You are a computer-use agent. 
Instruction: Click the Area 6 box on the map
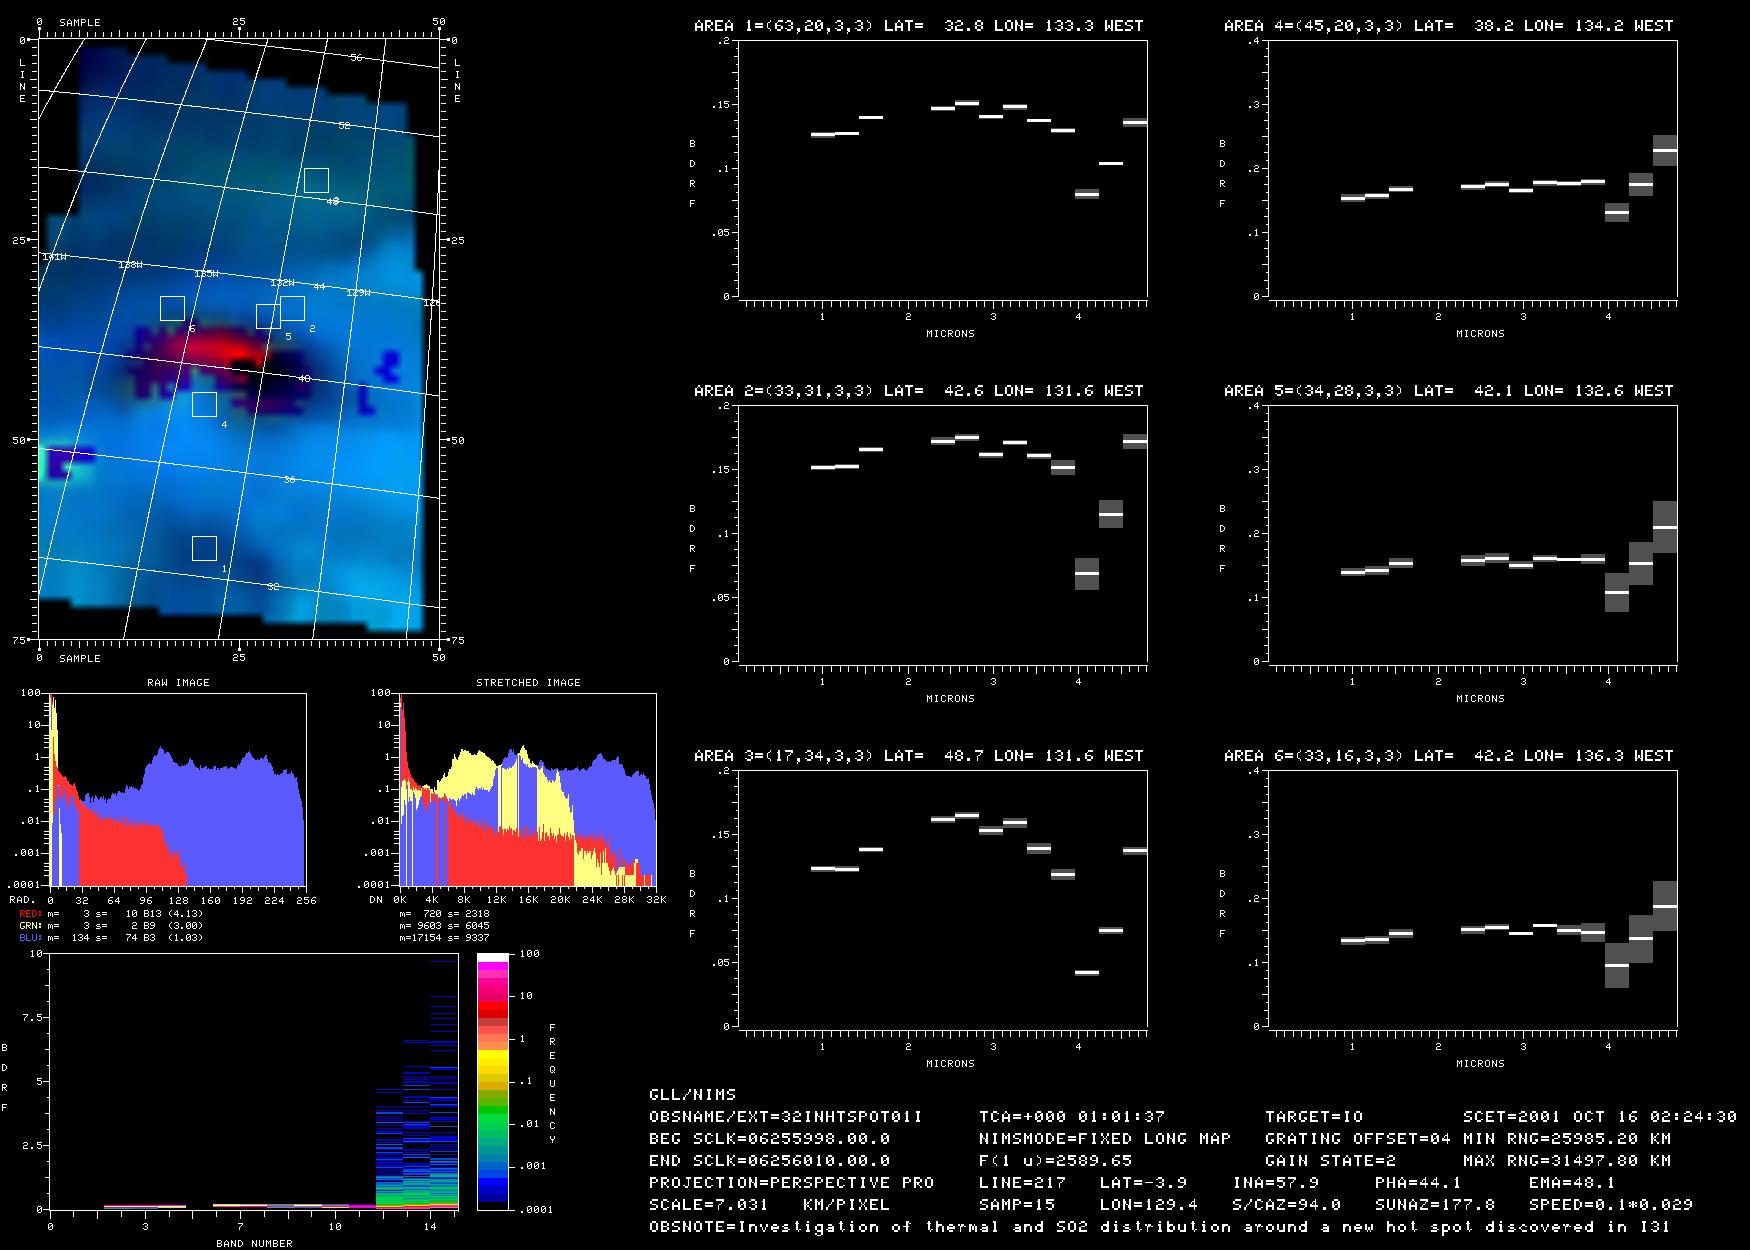pos(172,308)
